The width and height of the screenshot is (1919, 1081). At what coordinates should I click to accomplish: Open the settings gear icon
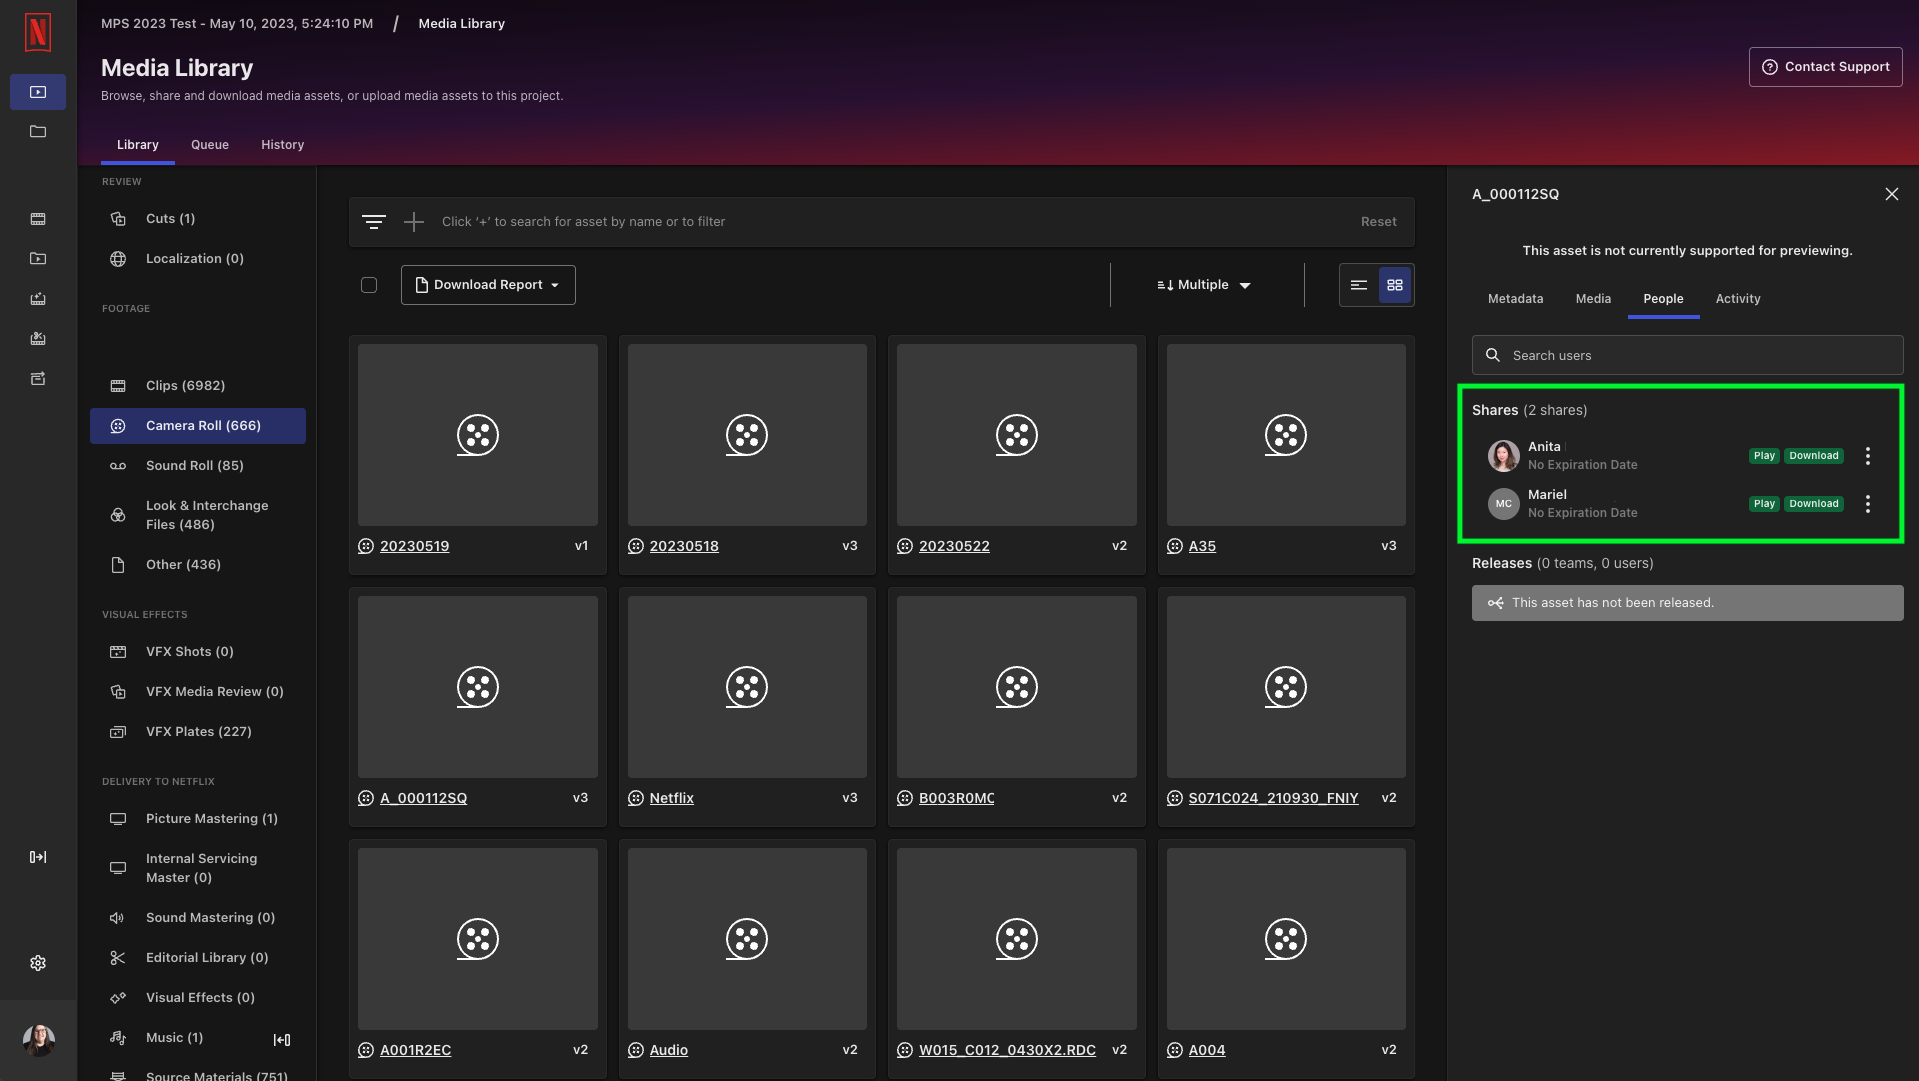pyautogui.click(x=38, y=963)
